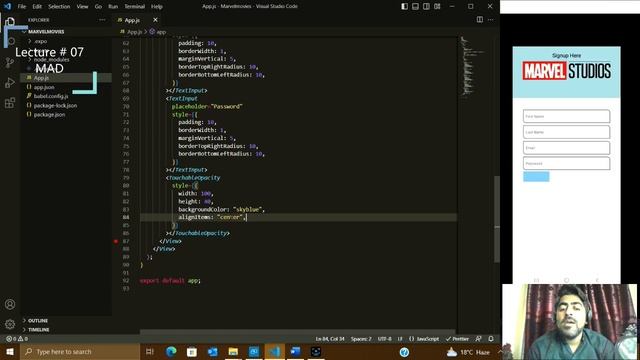Open the View menu
The width and height of the screenshot is (640, 360).
click(x=82, y=7)
